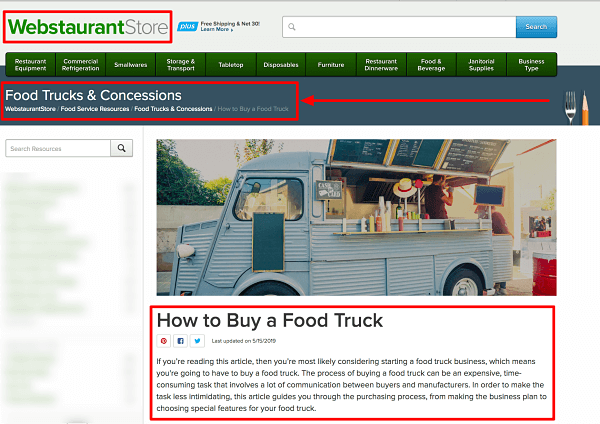The height and width of the screenshot is (424, 600).
Task: Open the Restaurant Equipment menu
Action: pyautogui.click(x=31, y=65)
